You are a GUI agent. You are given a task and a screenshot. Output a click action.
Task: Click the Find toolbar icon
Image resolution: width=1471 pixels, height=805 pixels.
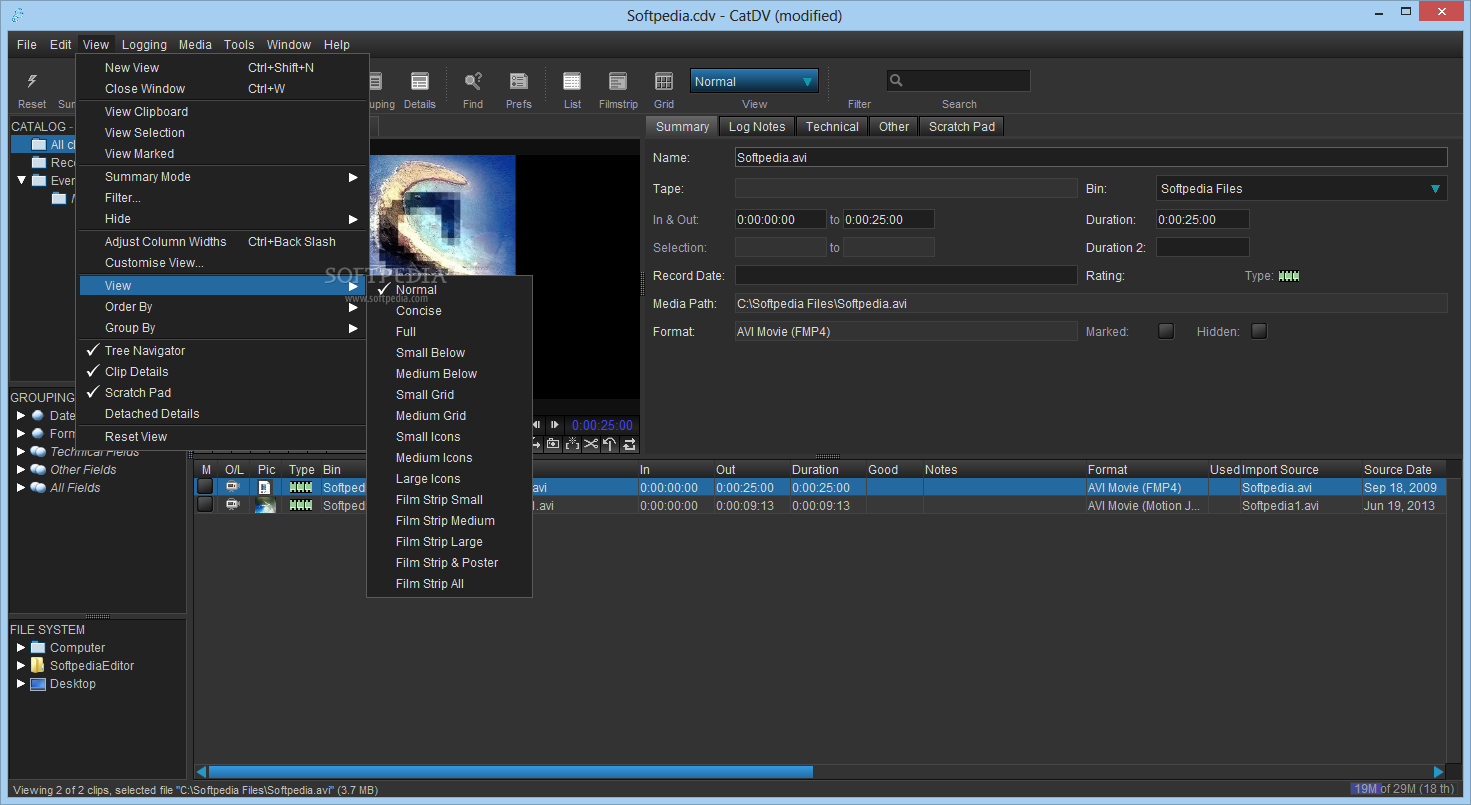coord(473,82)
